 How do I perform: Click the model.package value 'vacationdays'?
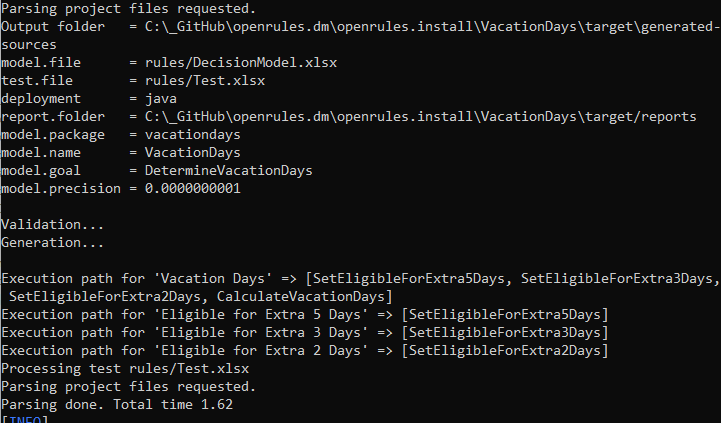click(193, 134)
